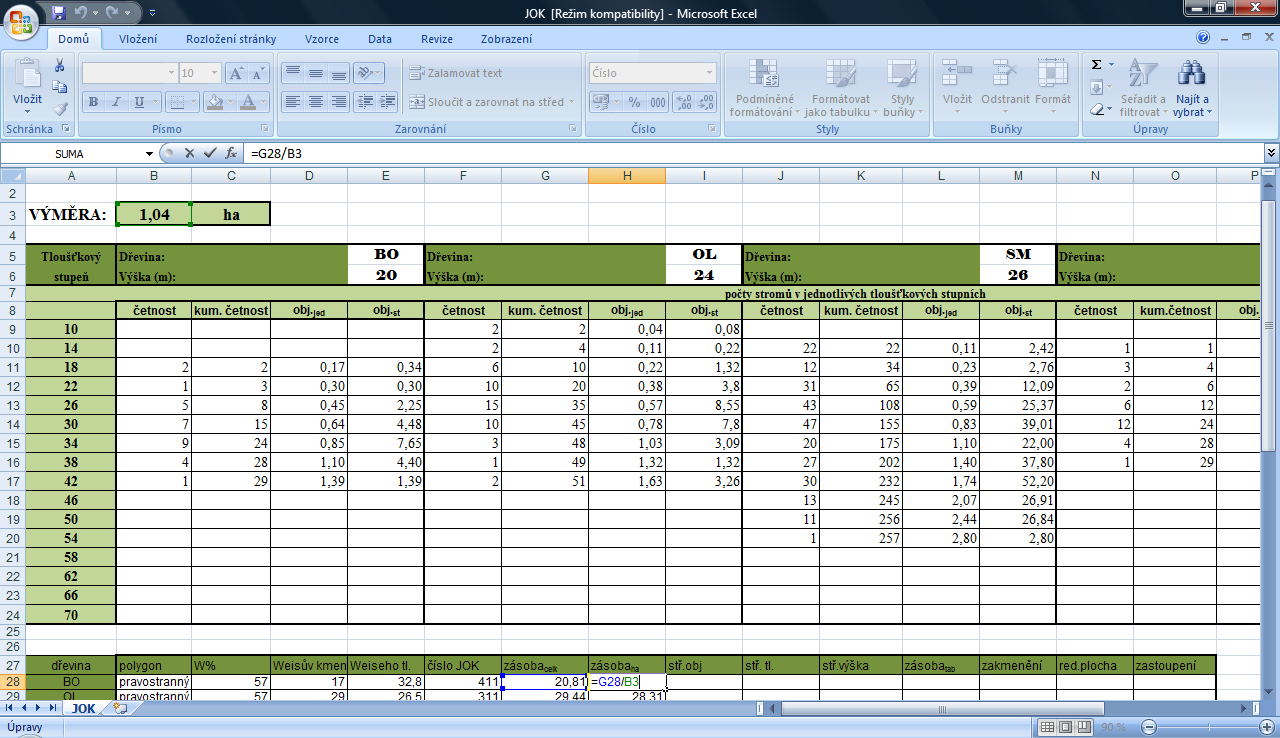The height and width of the screenshot is (738, 1280).
Task: Toggle italic formatting
Action: pos(116,102)
